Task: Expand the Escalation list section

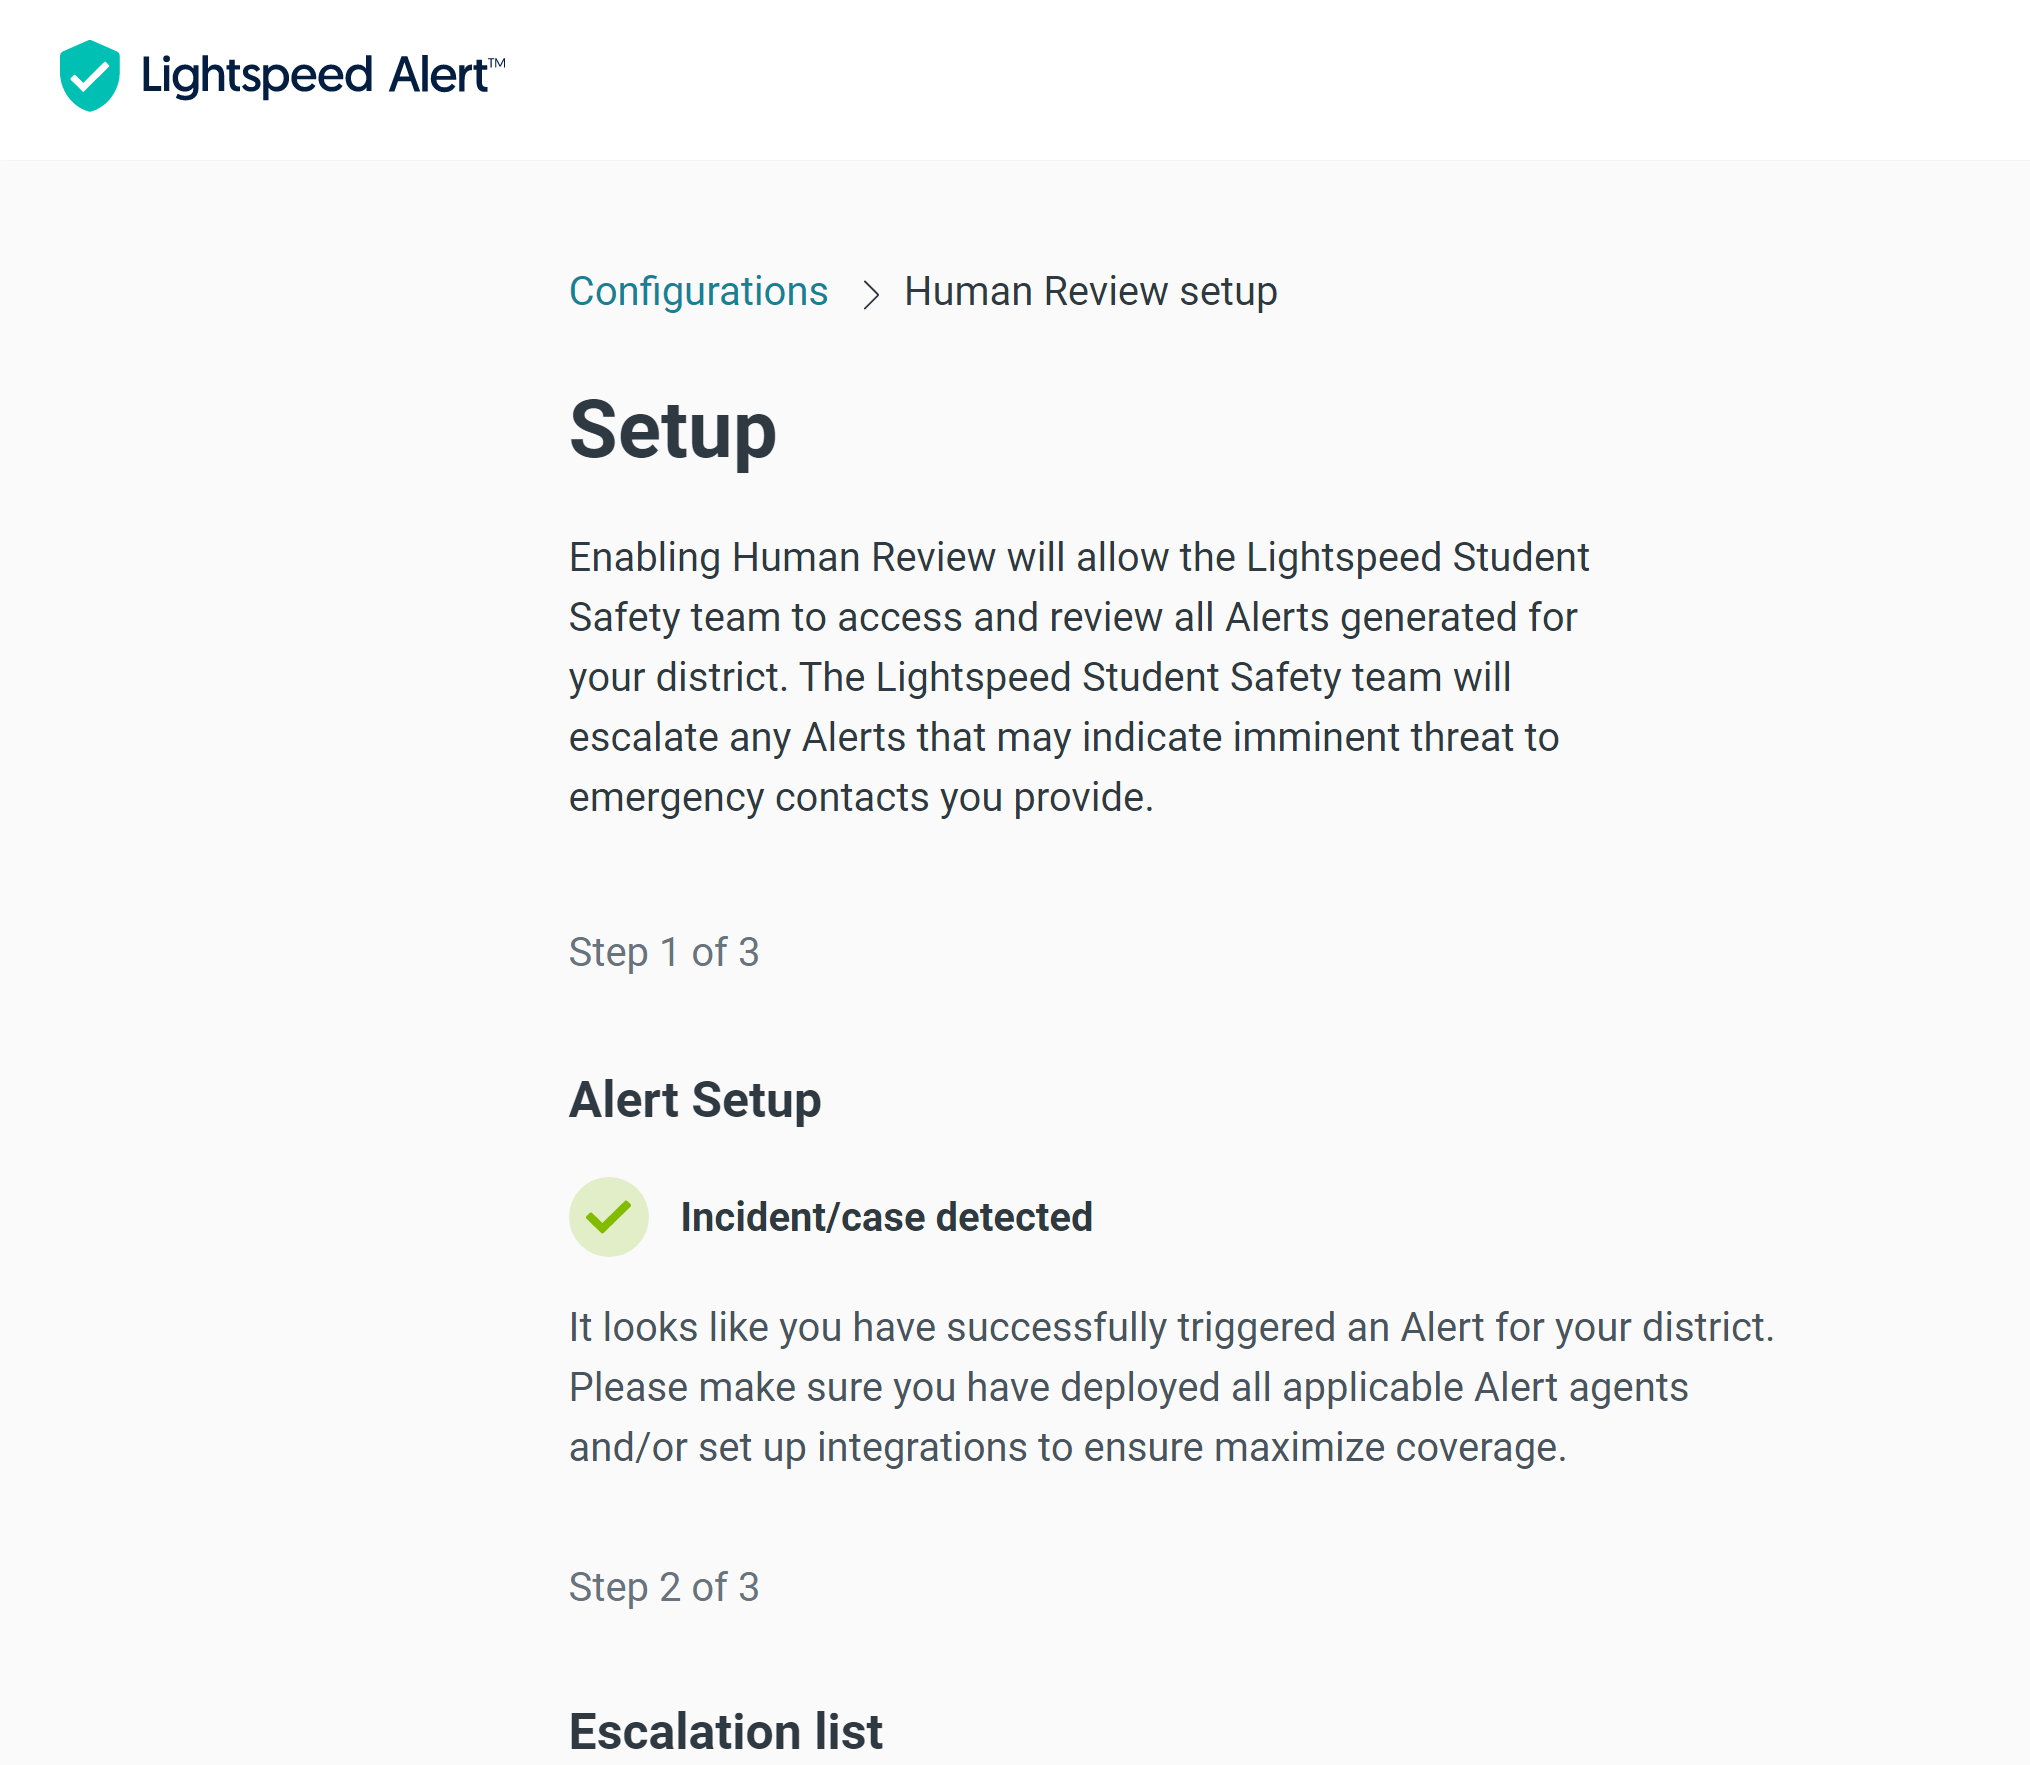Action: point(725,1729)
